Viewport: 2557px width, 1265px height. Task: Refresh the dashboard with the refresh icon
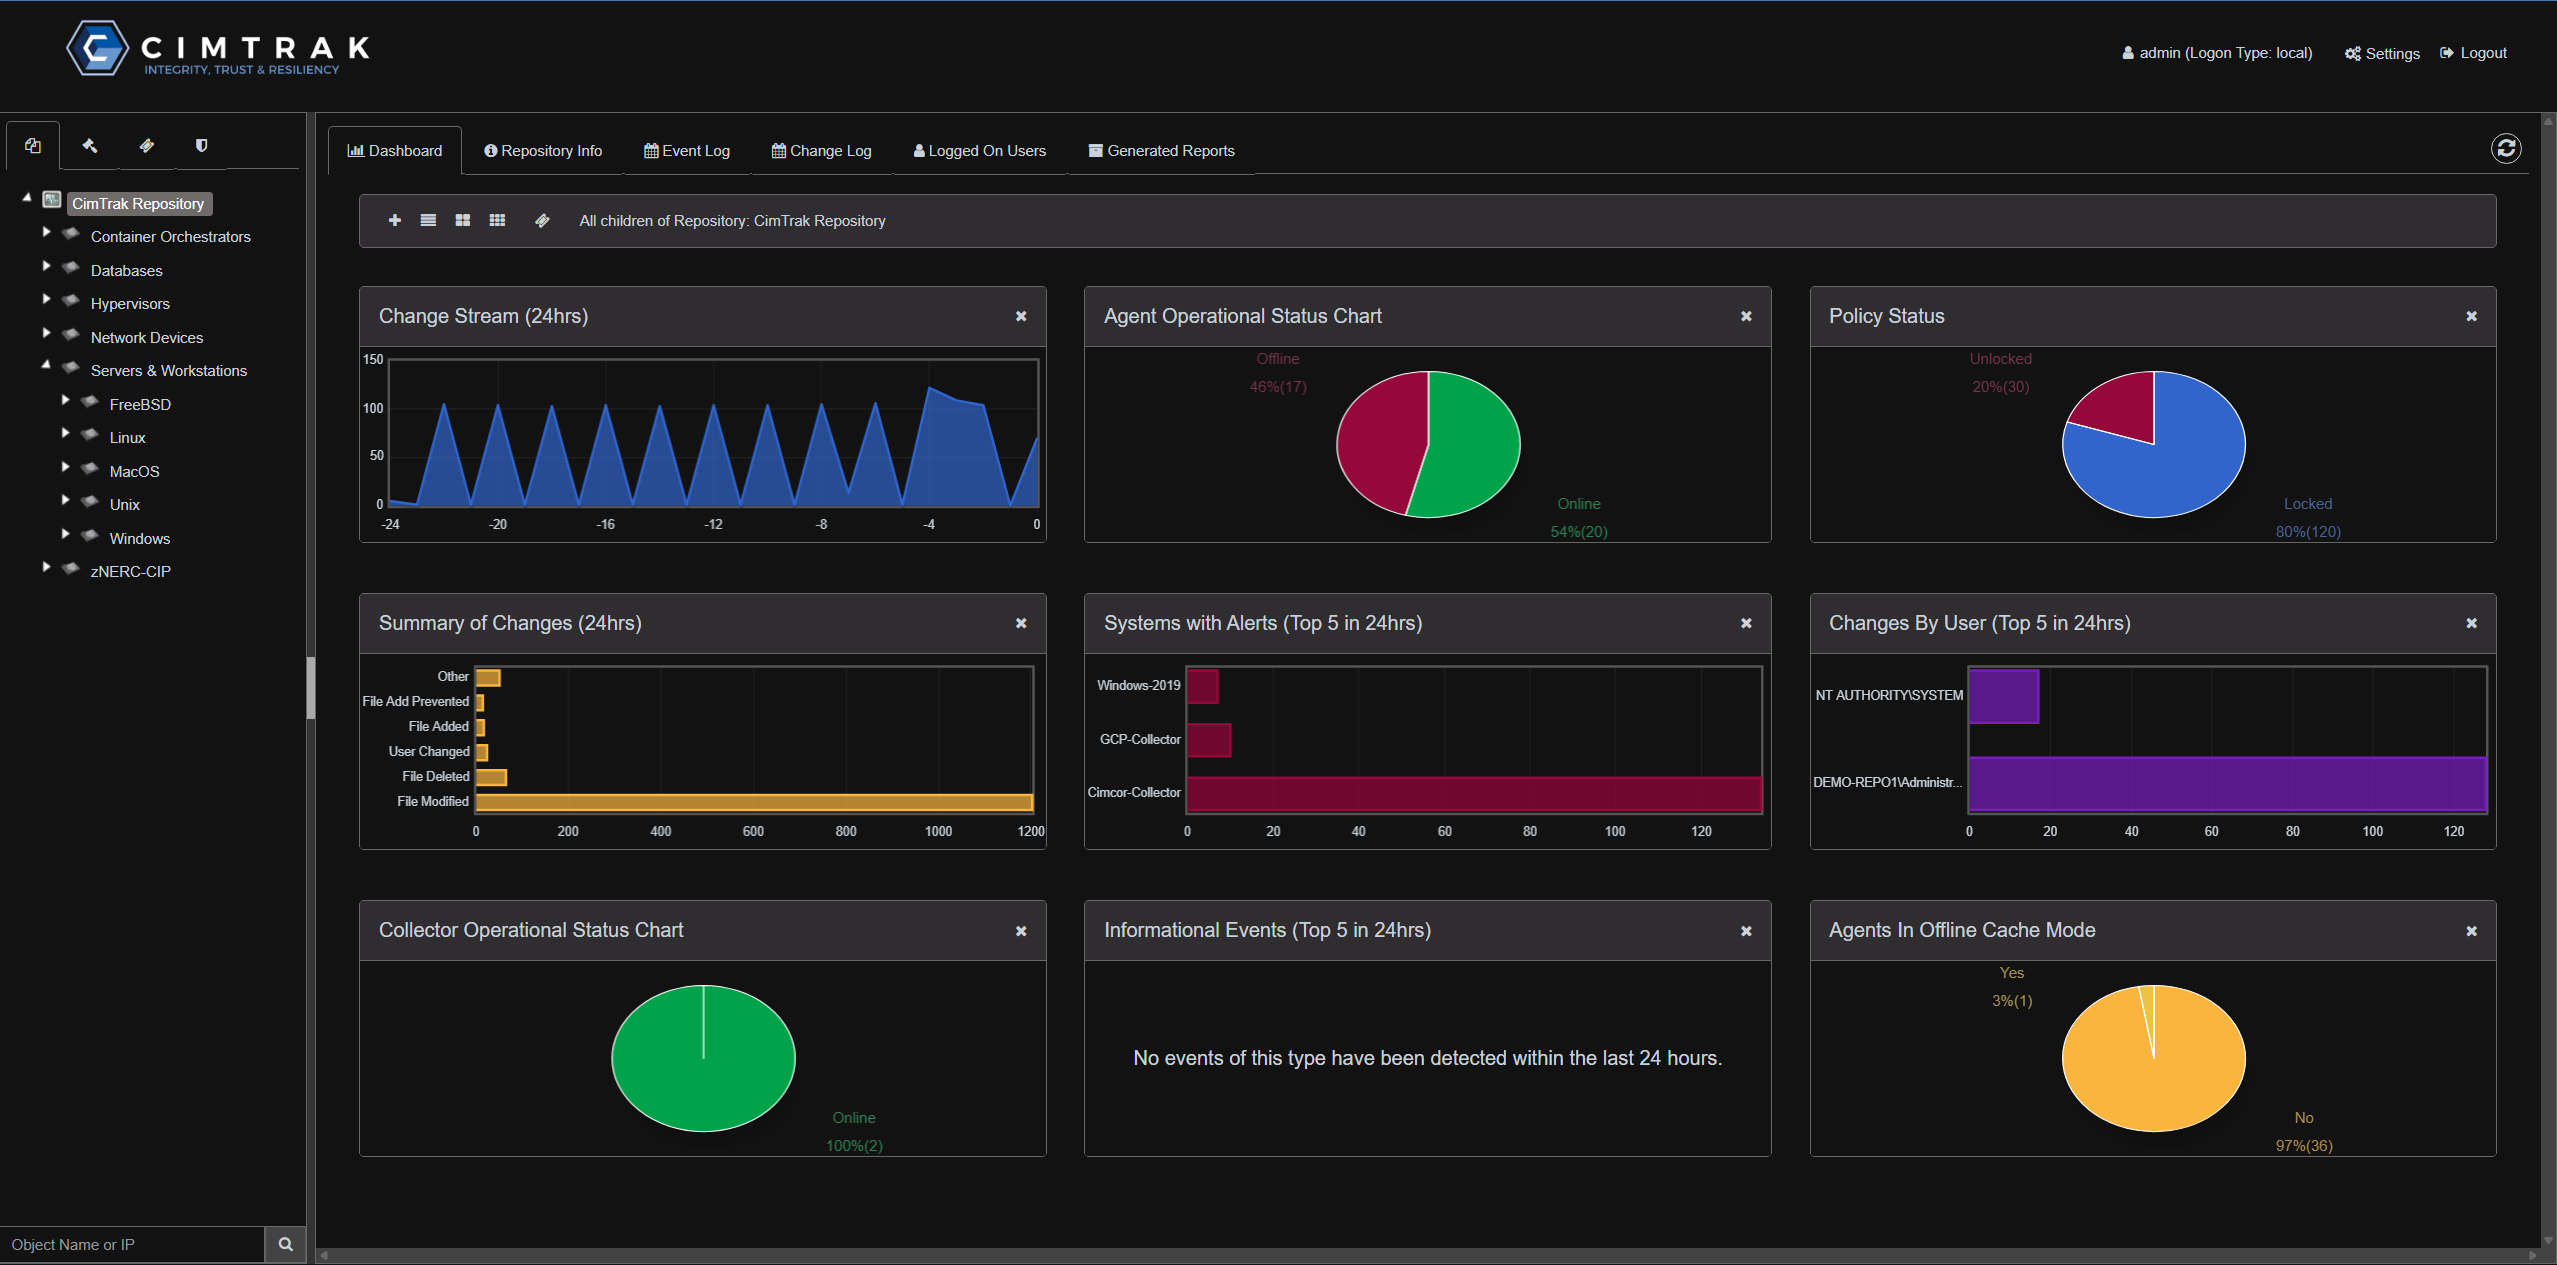click(2505, 148)
